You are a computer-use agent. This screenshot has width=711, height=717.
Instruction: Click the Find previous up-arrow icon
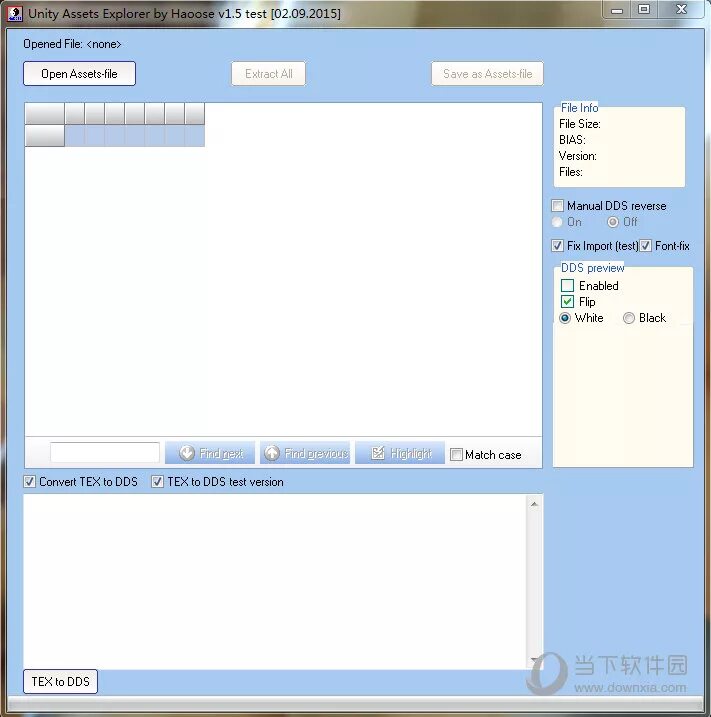pyautogui.click(x=272, y=453)
